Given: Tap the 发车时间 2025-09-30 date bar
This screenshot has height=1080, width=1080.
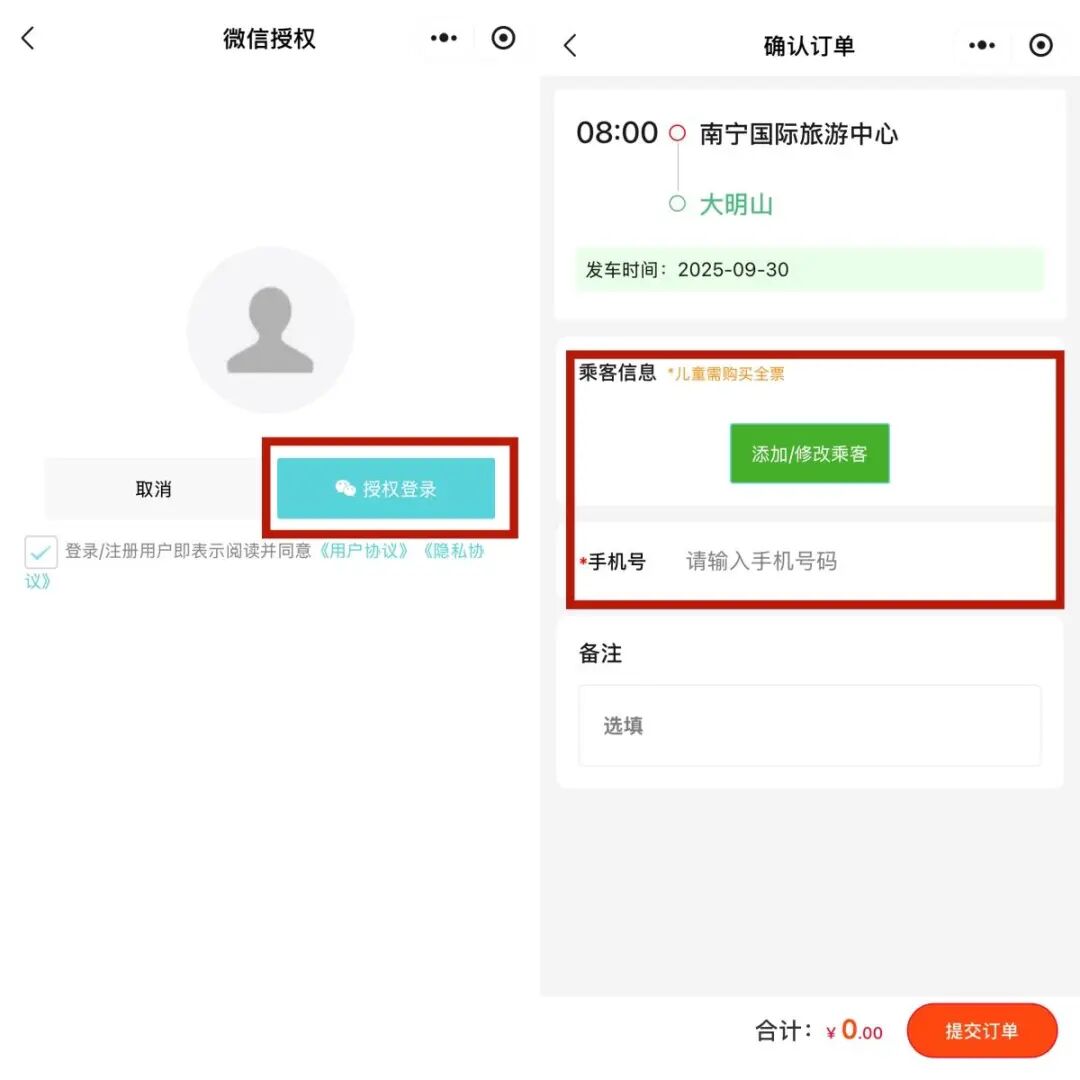Looking at the screenshot, I should coord(809,269).
